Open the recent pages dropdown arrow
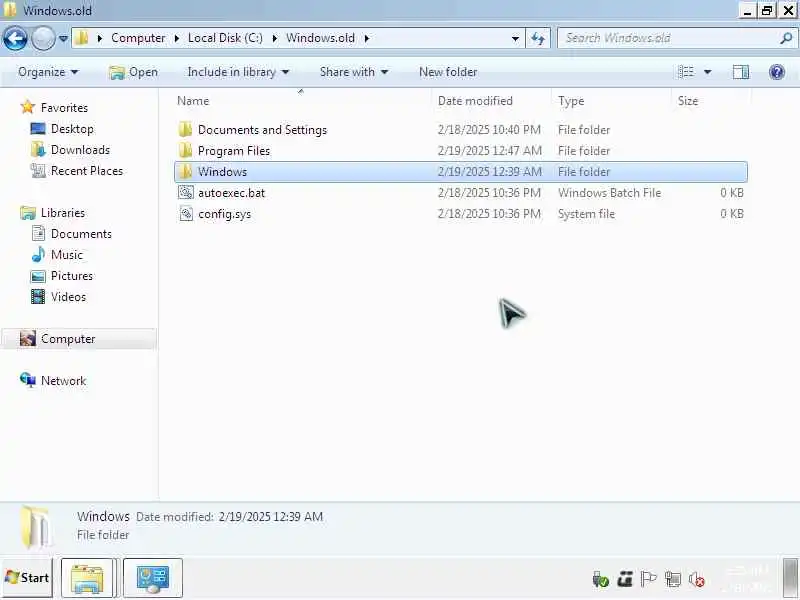The height and width of the screenshot is (600, 800). tap(63, 39)
